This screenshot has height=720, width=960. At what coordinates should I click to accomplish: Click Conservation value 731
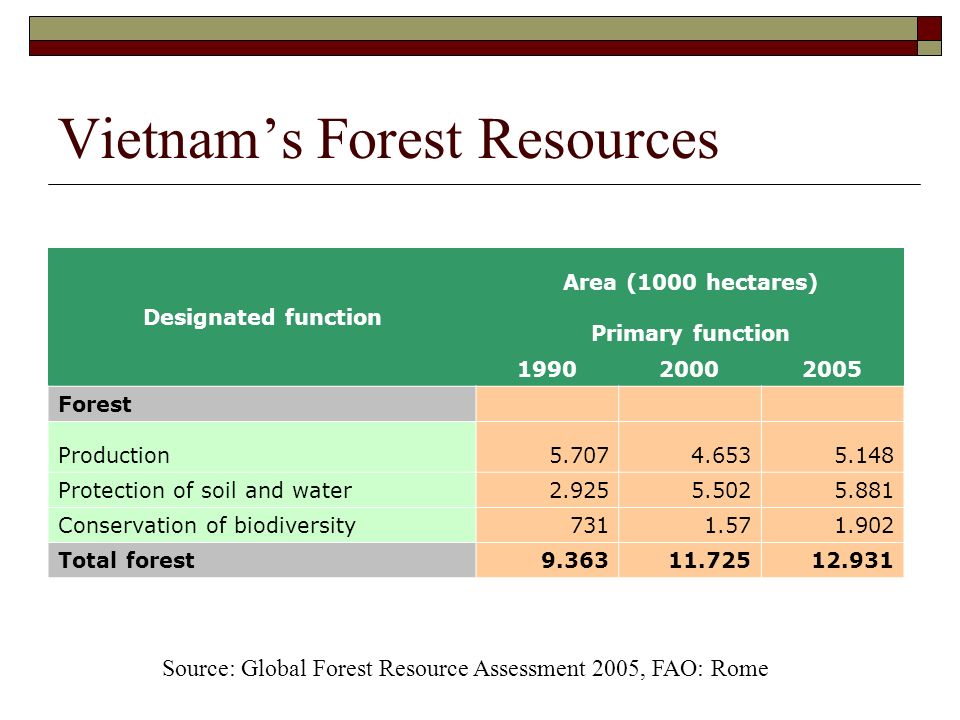click(x=589, y=525)
